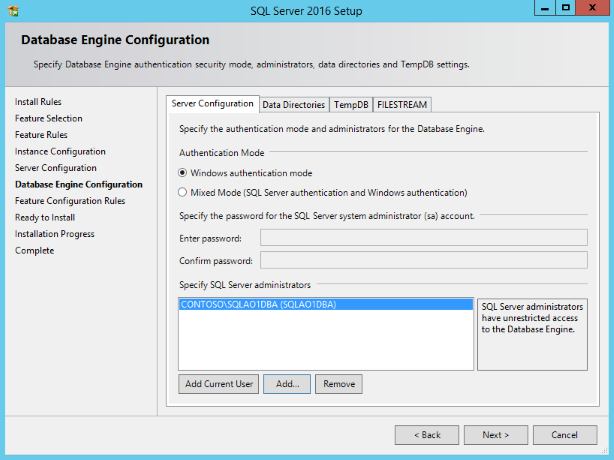
Task: Click Server Configuration step in sidebar
Action: 56,168
